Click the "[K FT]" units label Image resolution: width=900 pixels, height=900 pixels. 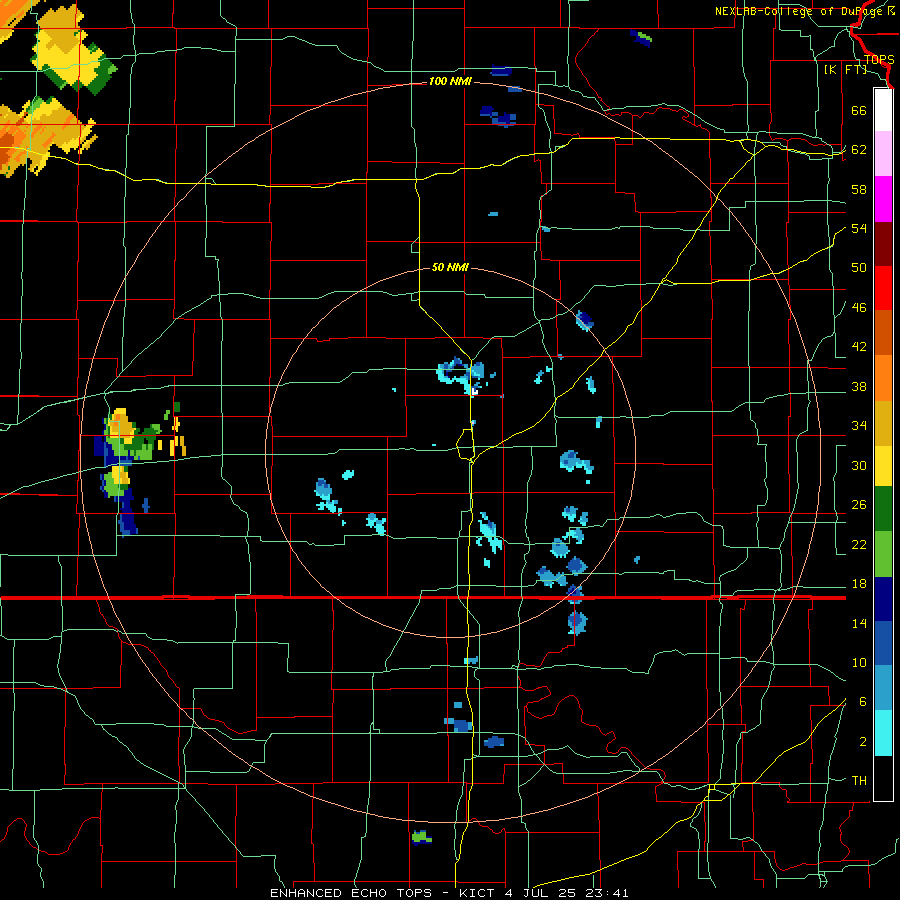tap(845, 69)
